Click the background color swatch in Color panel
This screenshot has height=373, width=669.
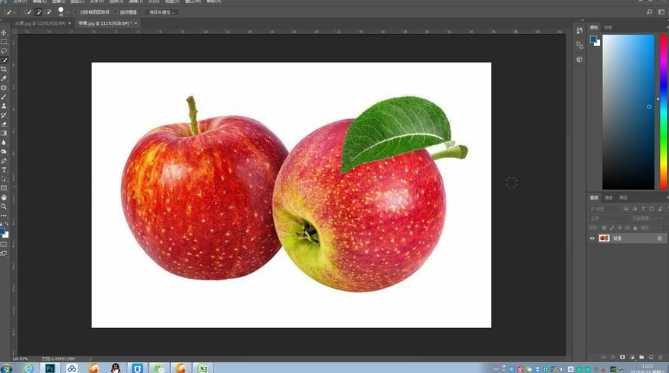coord(597,43)
